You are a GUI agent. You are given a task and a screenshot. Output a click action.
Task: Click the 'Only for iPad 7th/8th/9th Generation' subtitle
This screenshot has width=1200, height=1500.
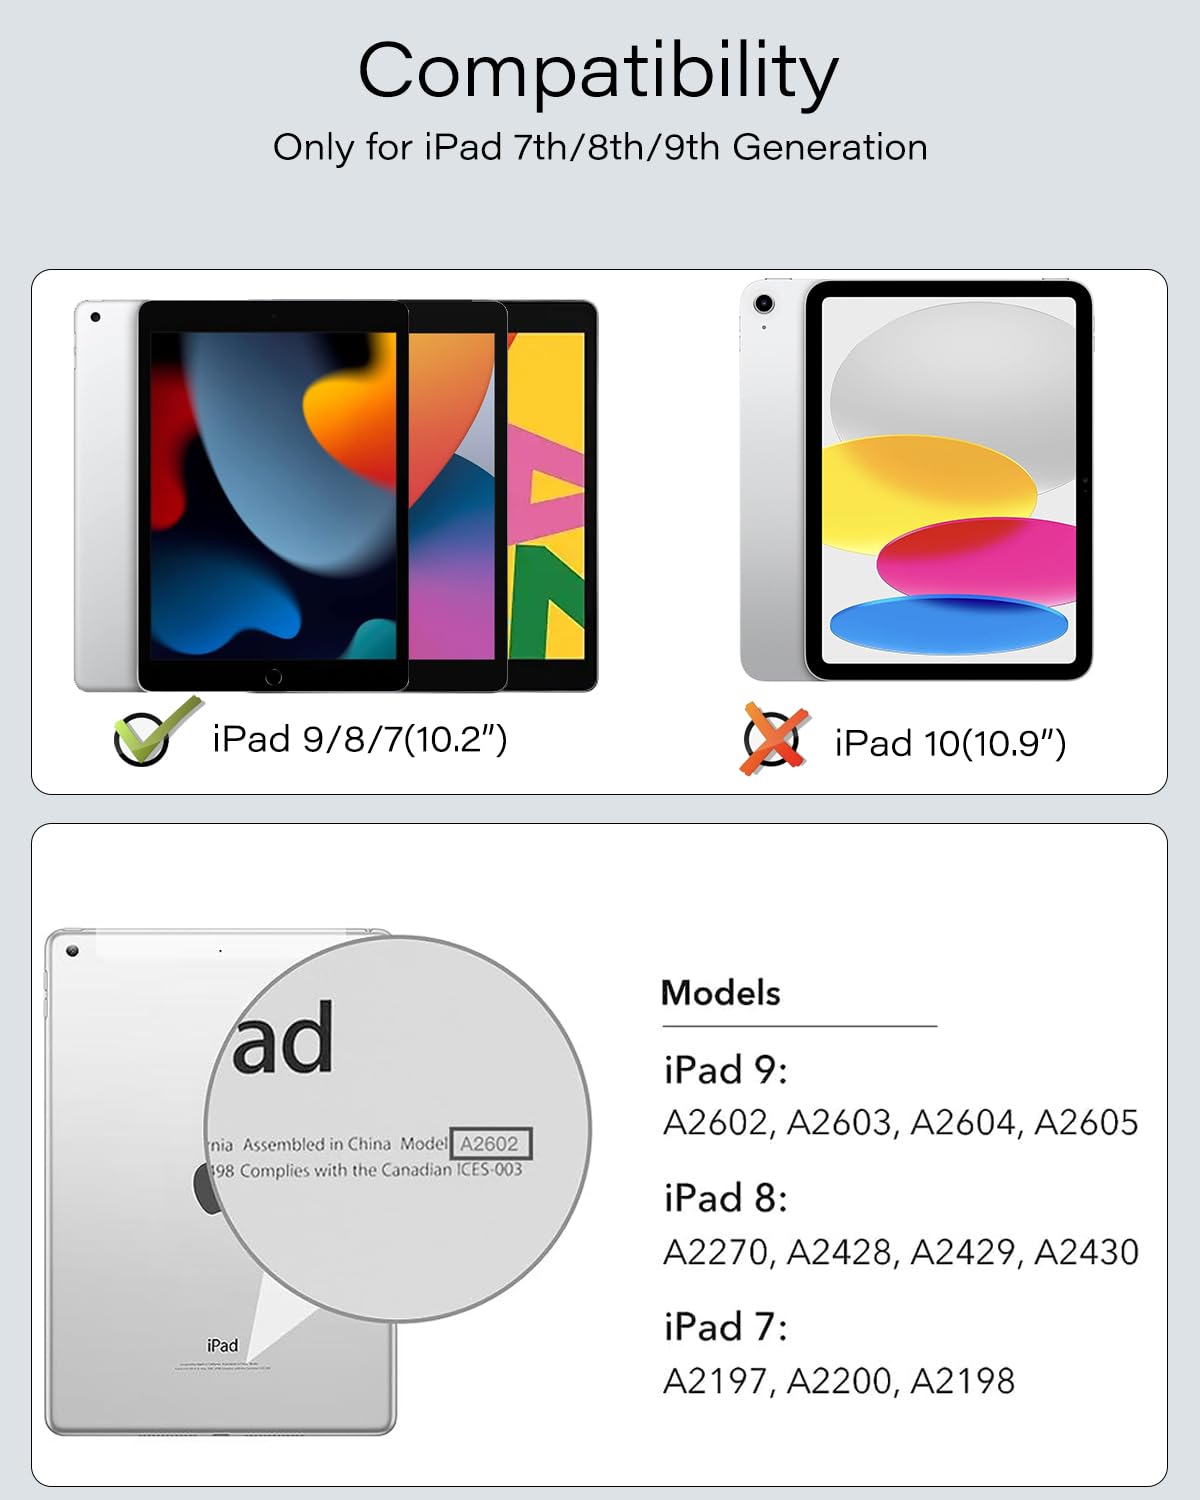click(x=600, y=147)
